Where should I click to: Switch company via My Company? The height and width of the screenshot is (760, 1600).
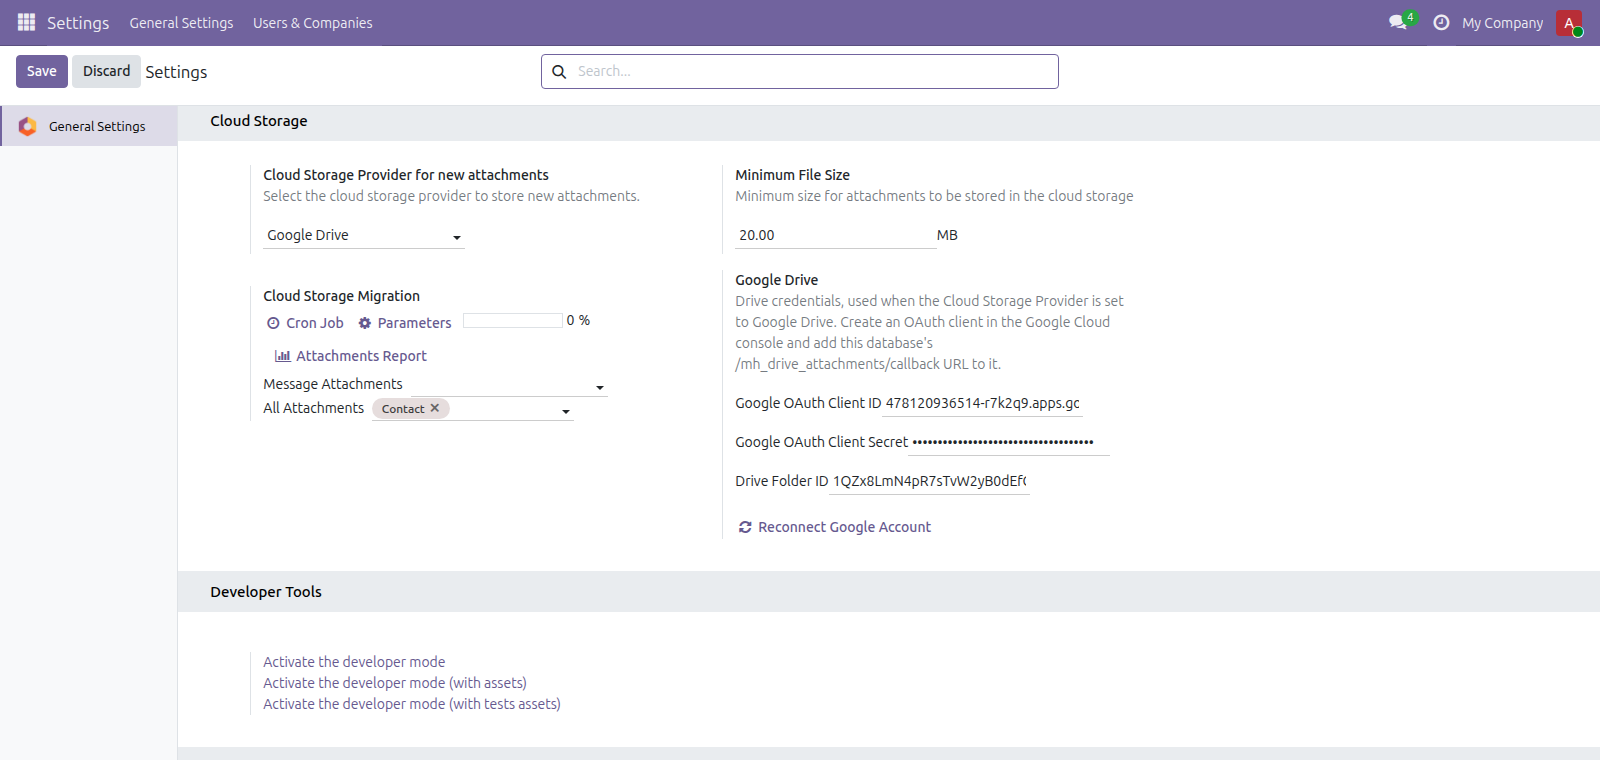tap(1502, 23)
